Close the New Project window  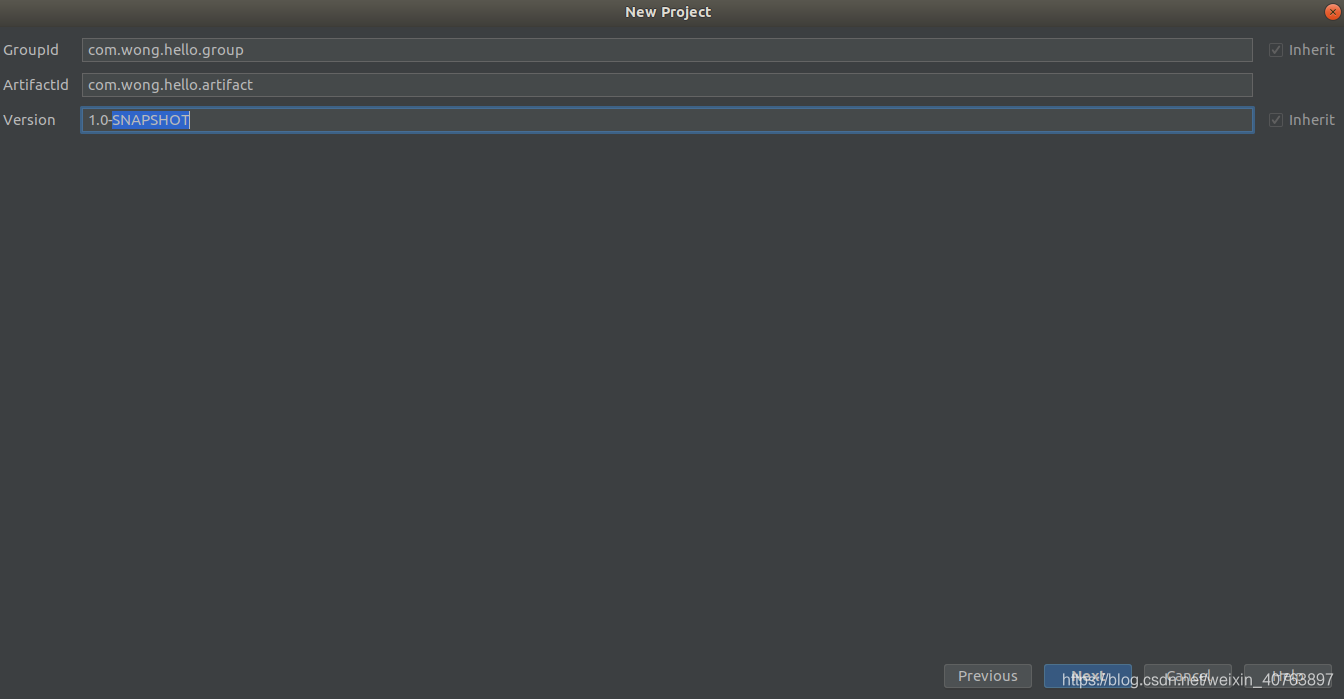(1331, 11)
